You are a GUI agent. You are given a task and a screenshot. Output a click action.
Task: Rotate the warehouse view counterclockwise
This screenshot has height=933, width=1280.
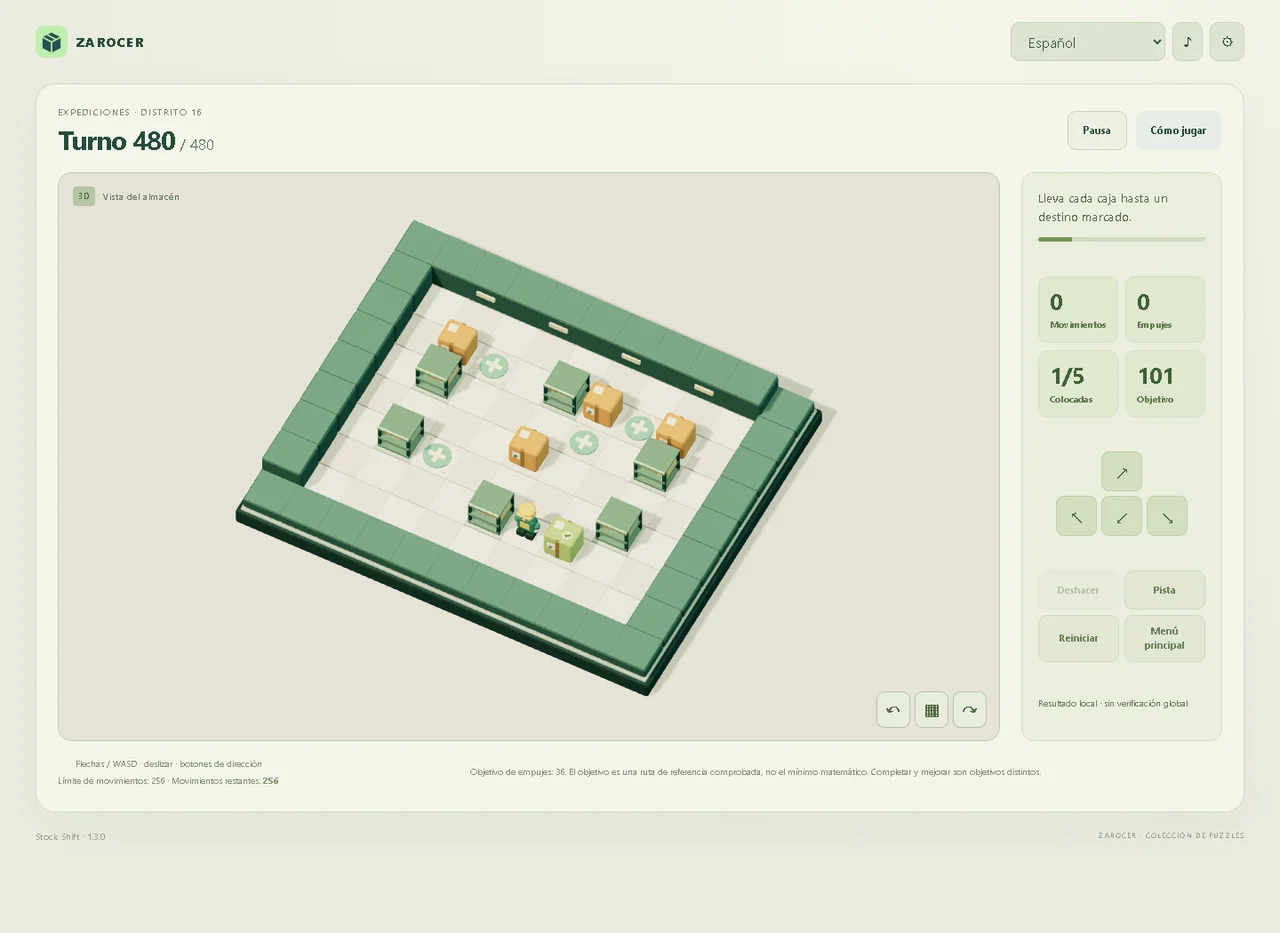coord(893,710)
